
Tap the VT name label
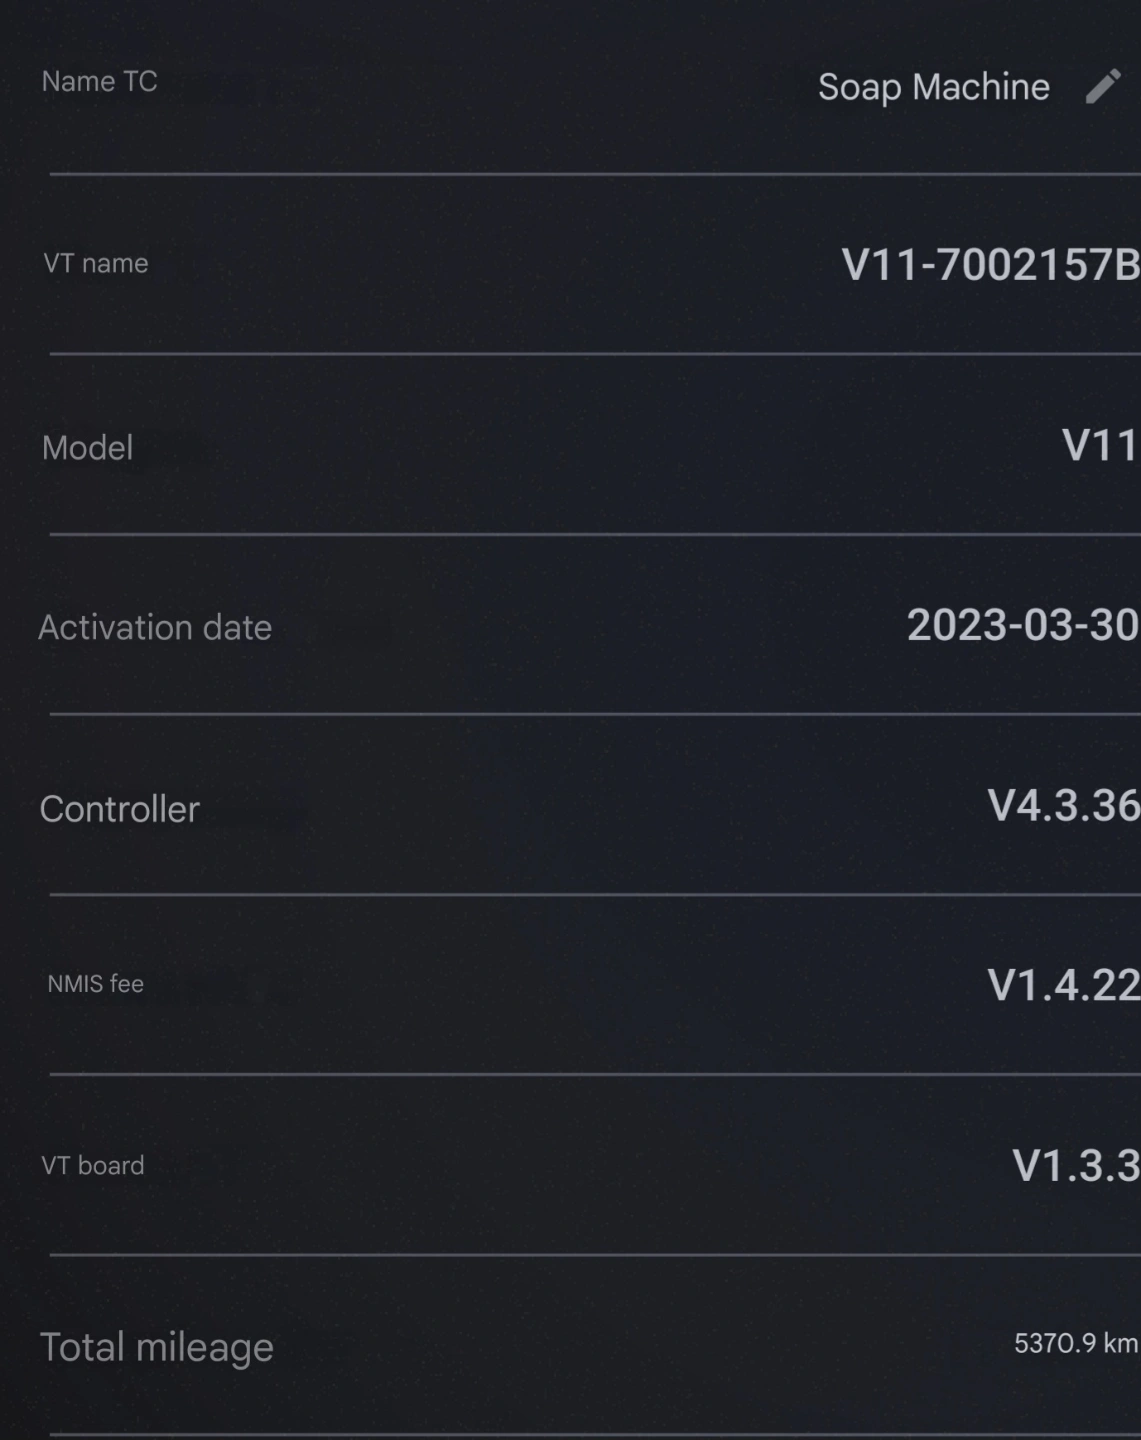tap(96, 263)
